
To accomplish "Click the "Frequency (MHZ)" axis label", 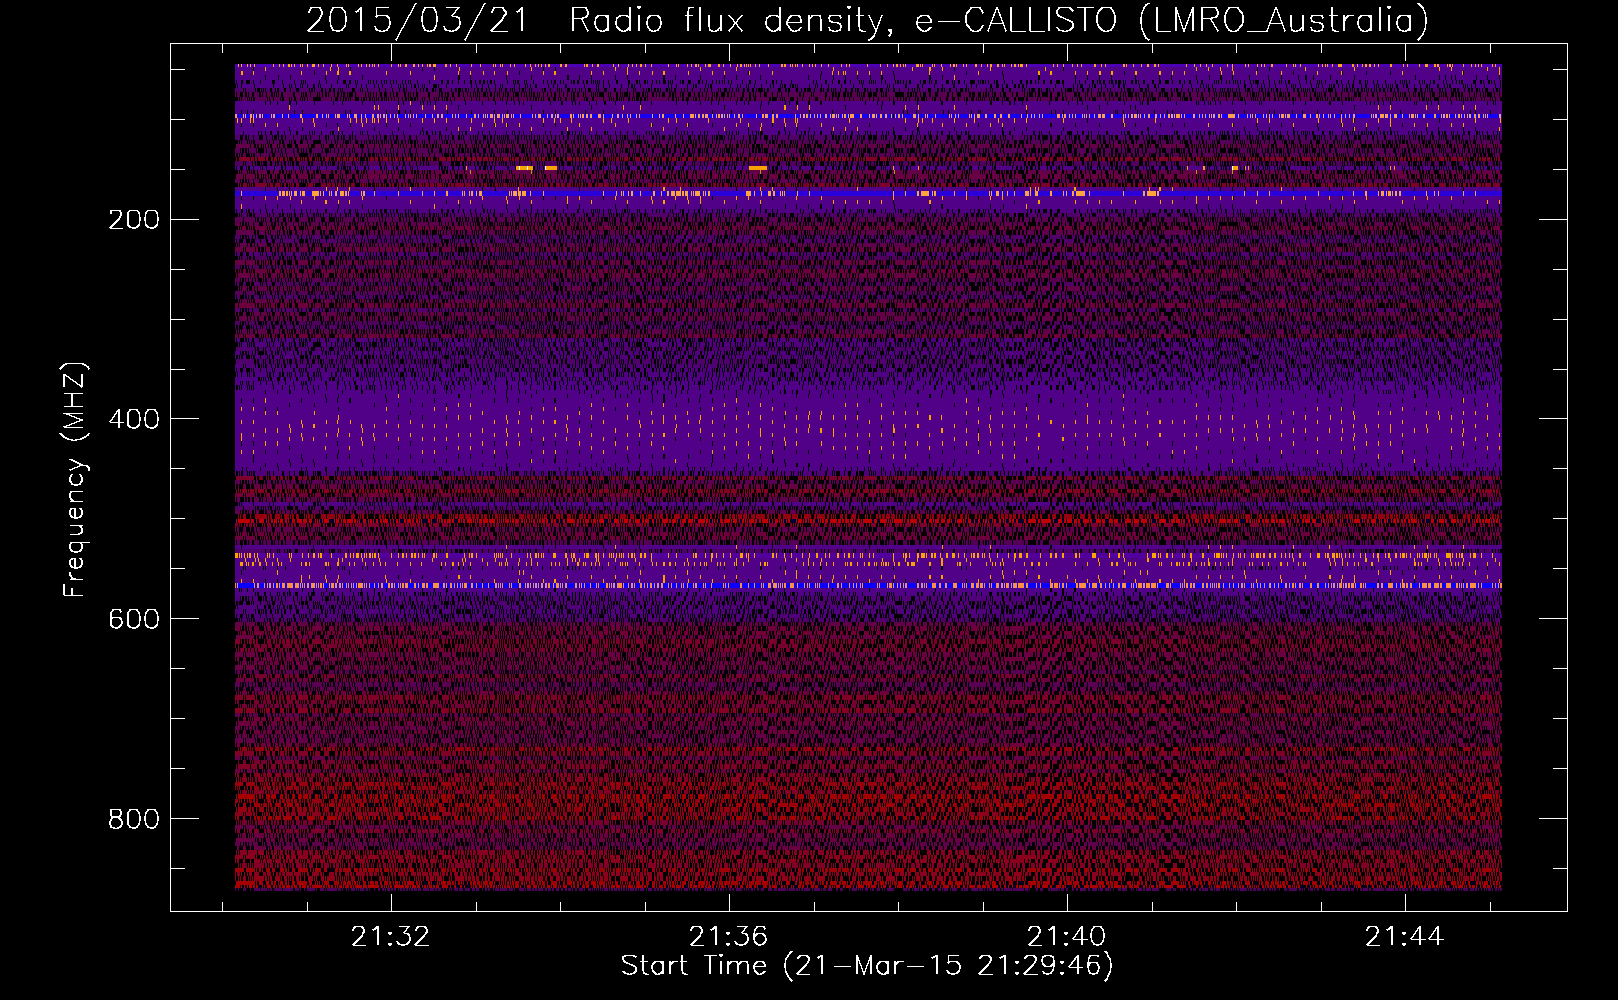I will click(75, 480).
